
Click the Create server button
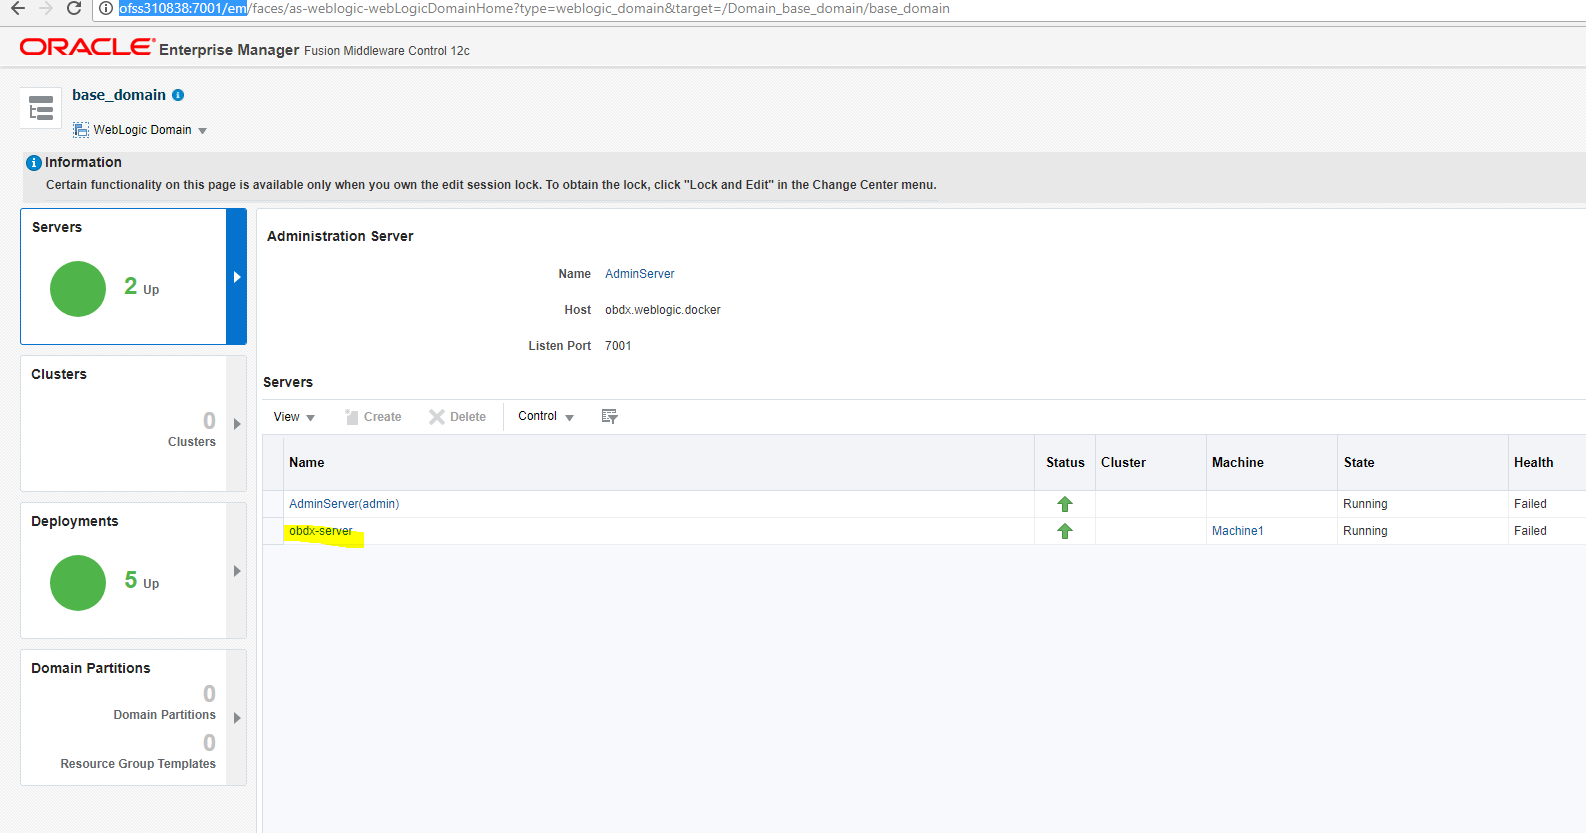[373, 417]
